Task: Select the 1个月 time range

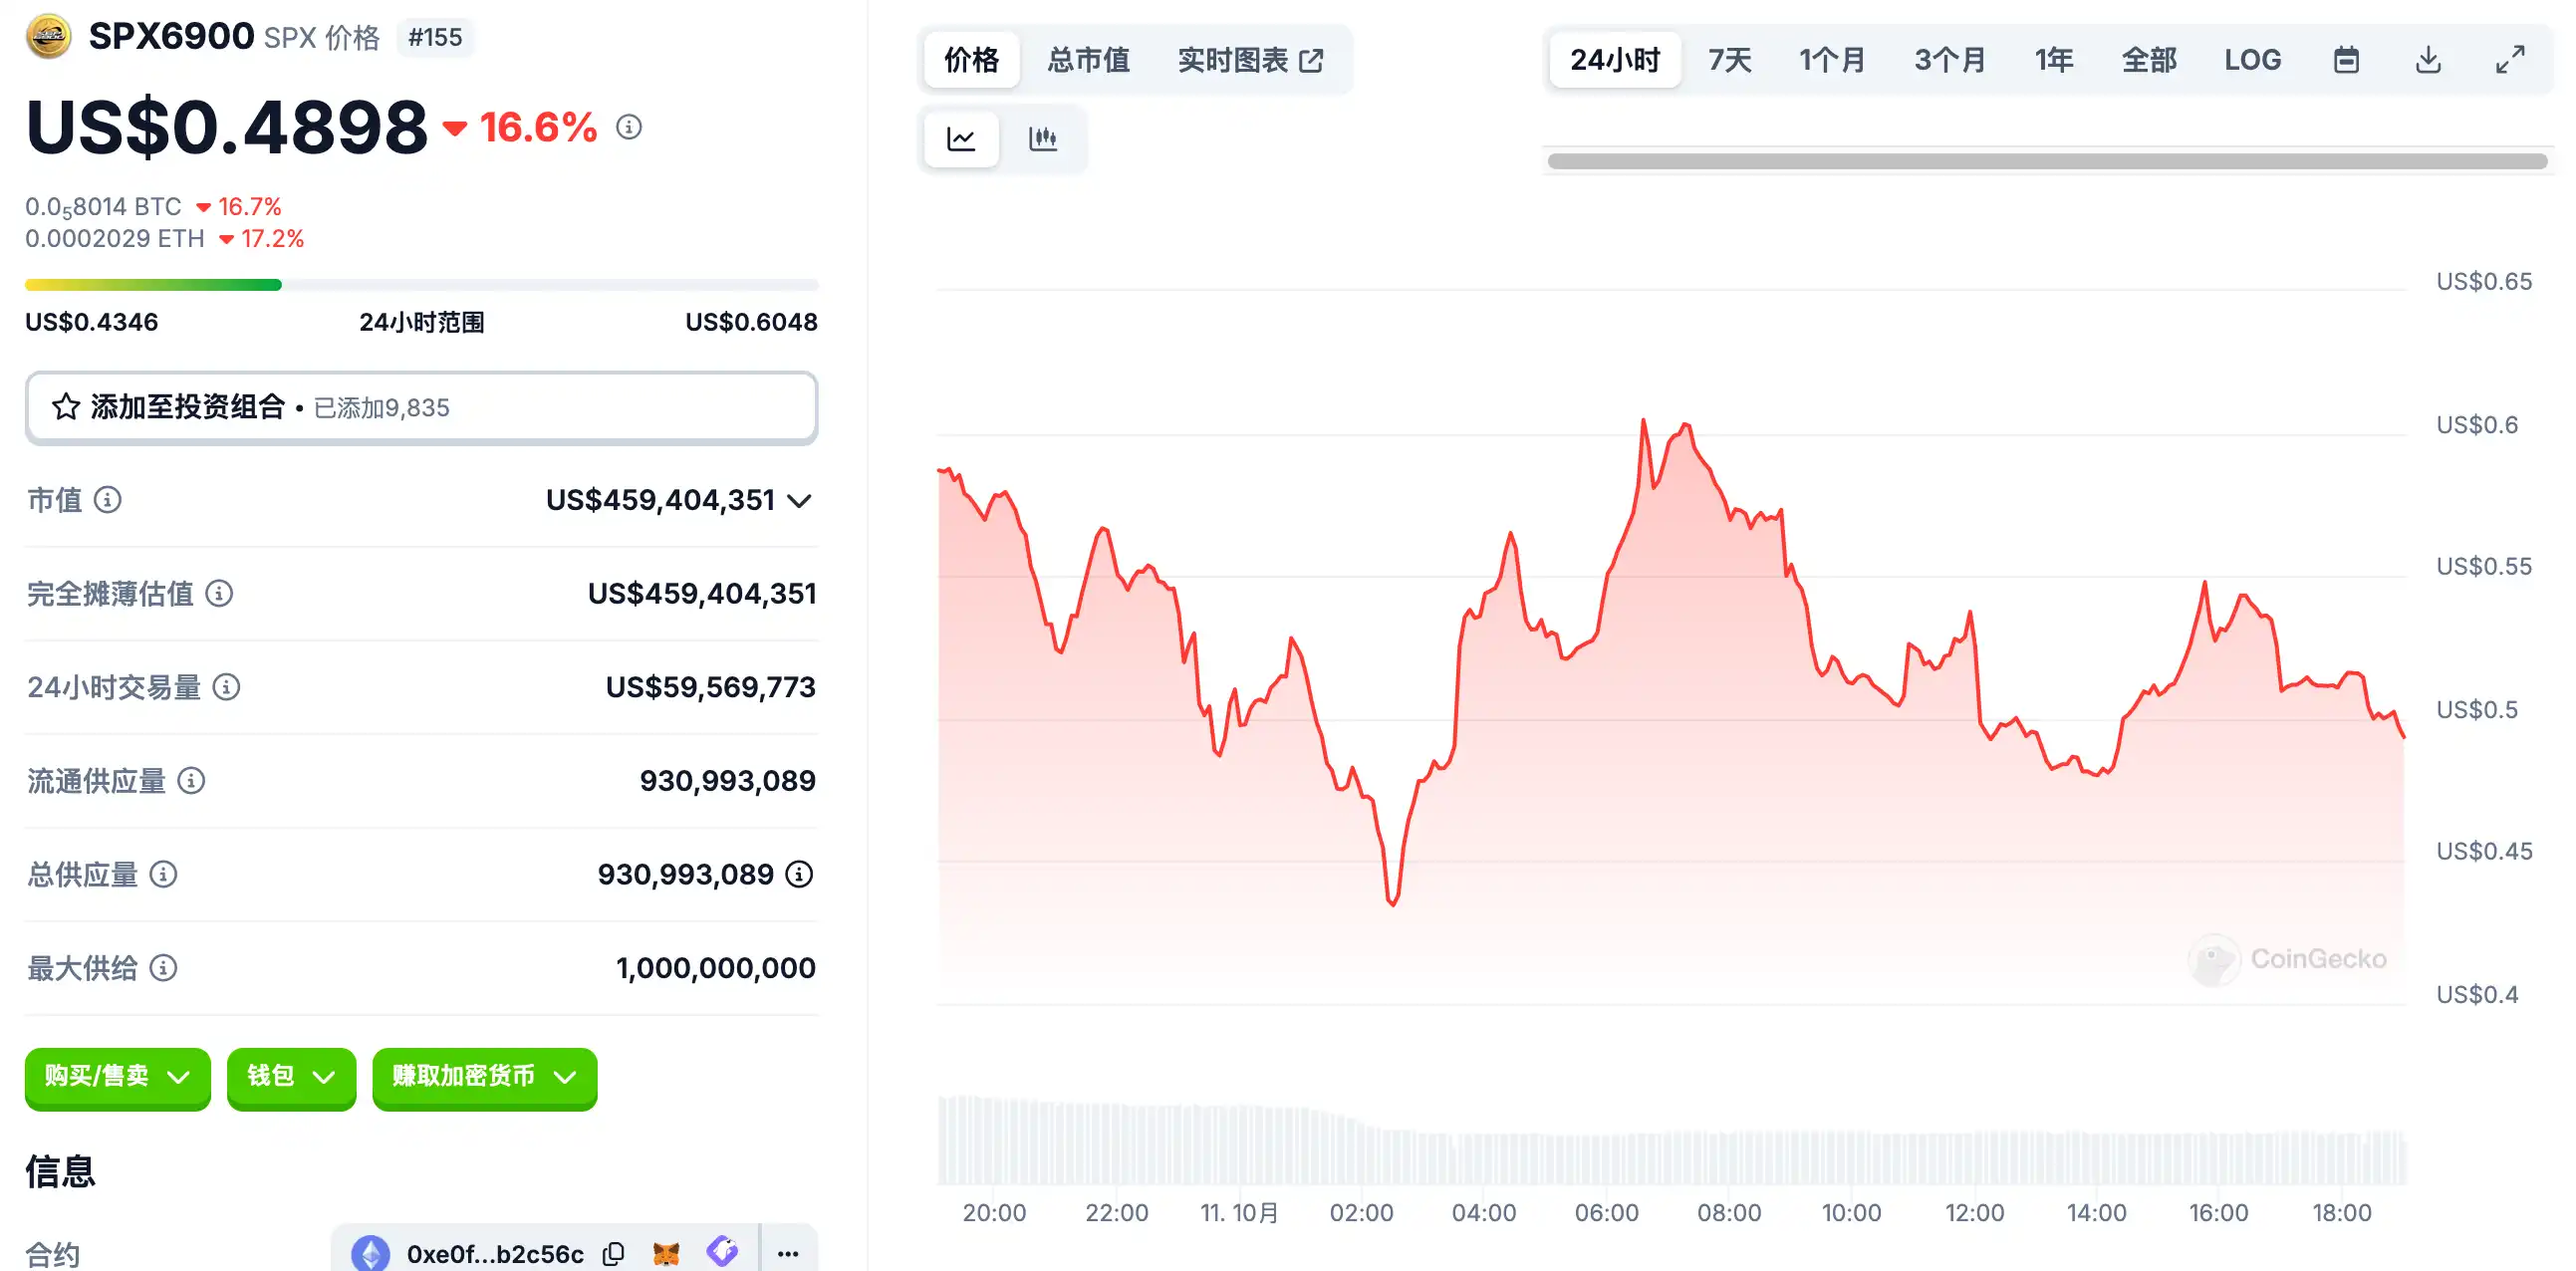Action: click(x=1832, y=60)
